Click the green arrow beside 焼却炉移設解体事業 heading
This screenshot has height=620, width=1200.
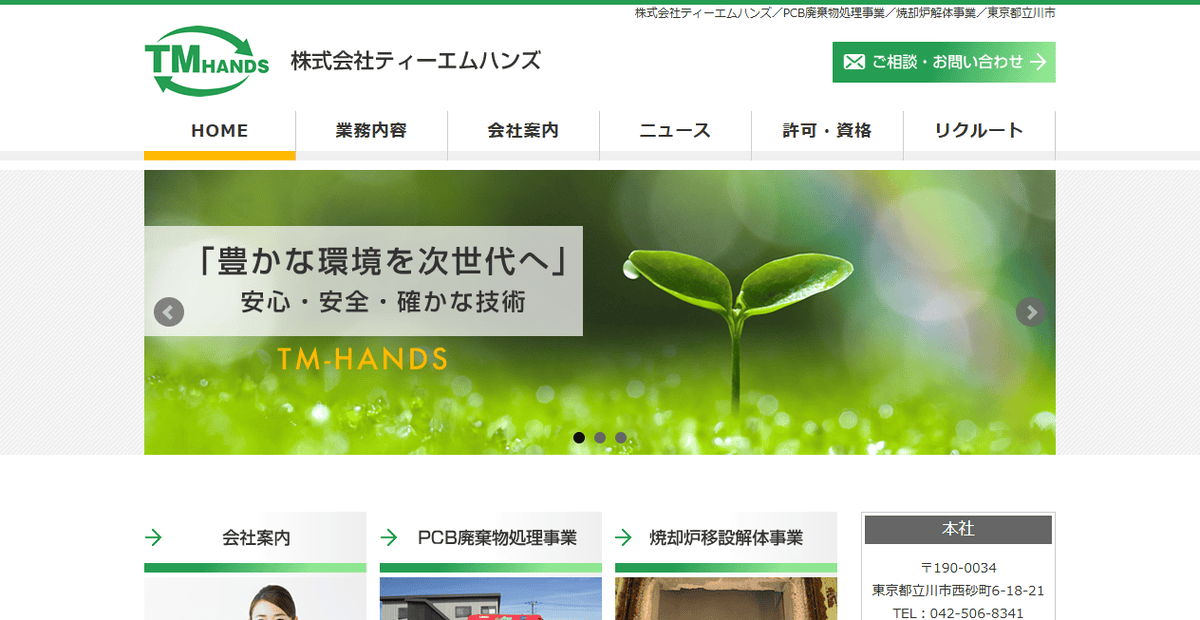click(626, 537)
